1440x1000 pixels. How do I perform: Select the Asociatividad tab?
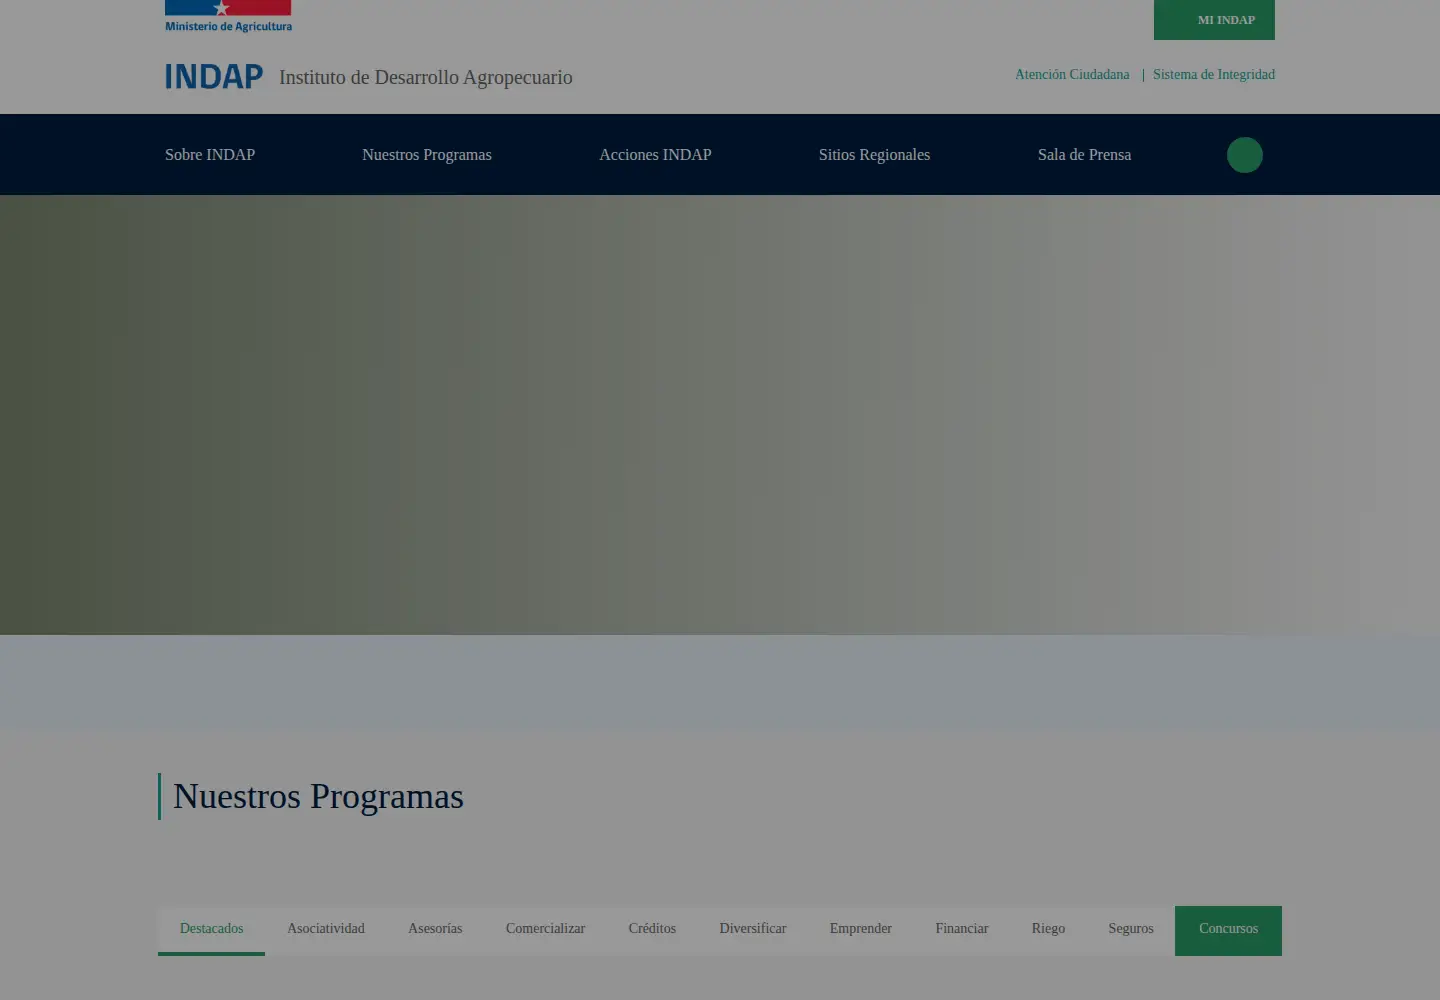pyautogui.click(x=326, y=930)
